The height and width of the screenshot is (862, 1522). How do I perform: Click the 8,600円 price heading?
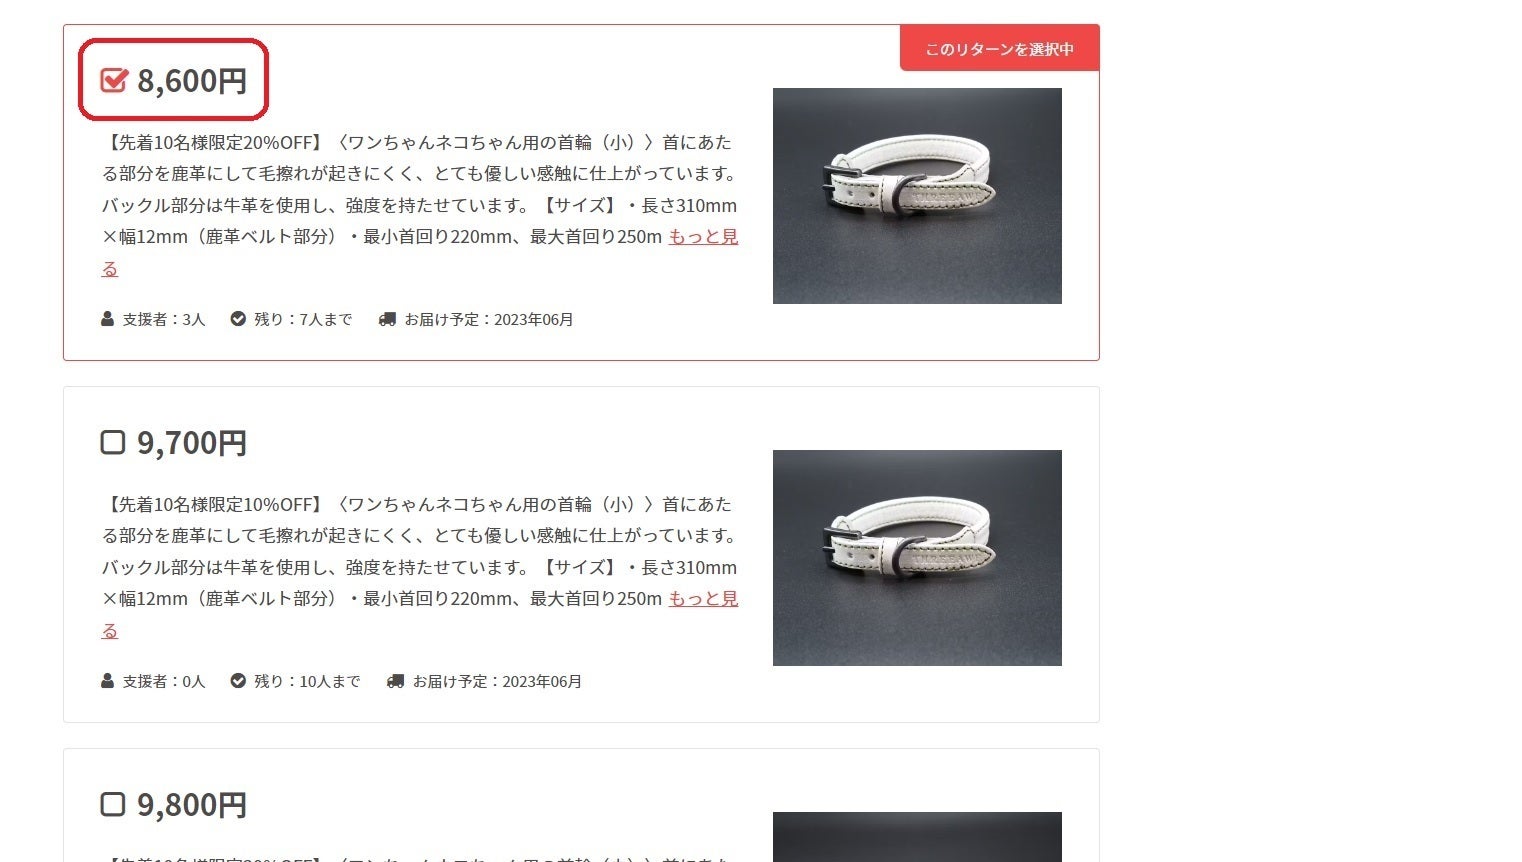coord(192,80)
